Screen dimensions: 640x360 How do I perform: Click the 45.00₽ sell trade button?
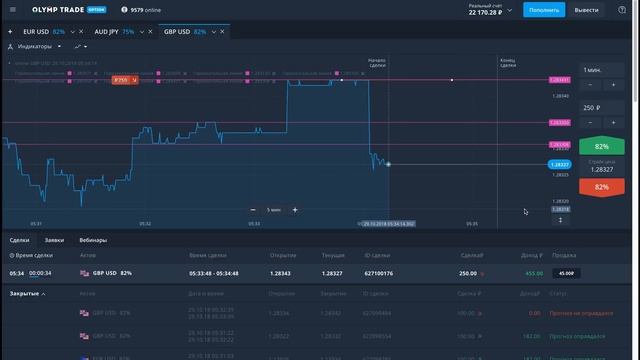566,273
